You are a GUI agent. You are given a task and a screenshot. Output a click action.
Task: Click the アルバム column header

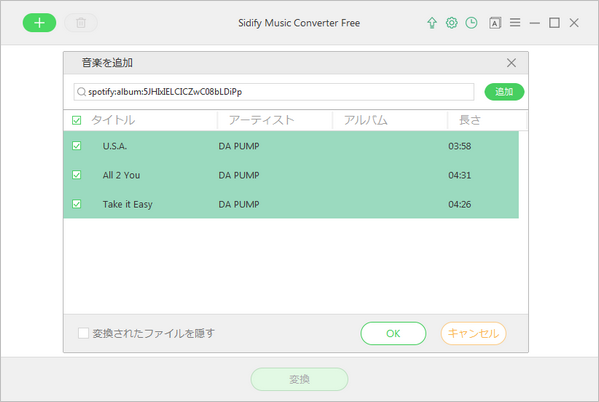[x=366, y=120]
